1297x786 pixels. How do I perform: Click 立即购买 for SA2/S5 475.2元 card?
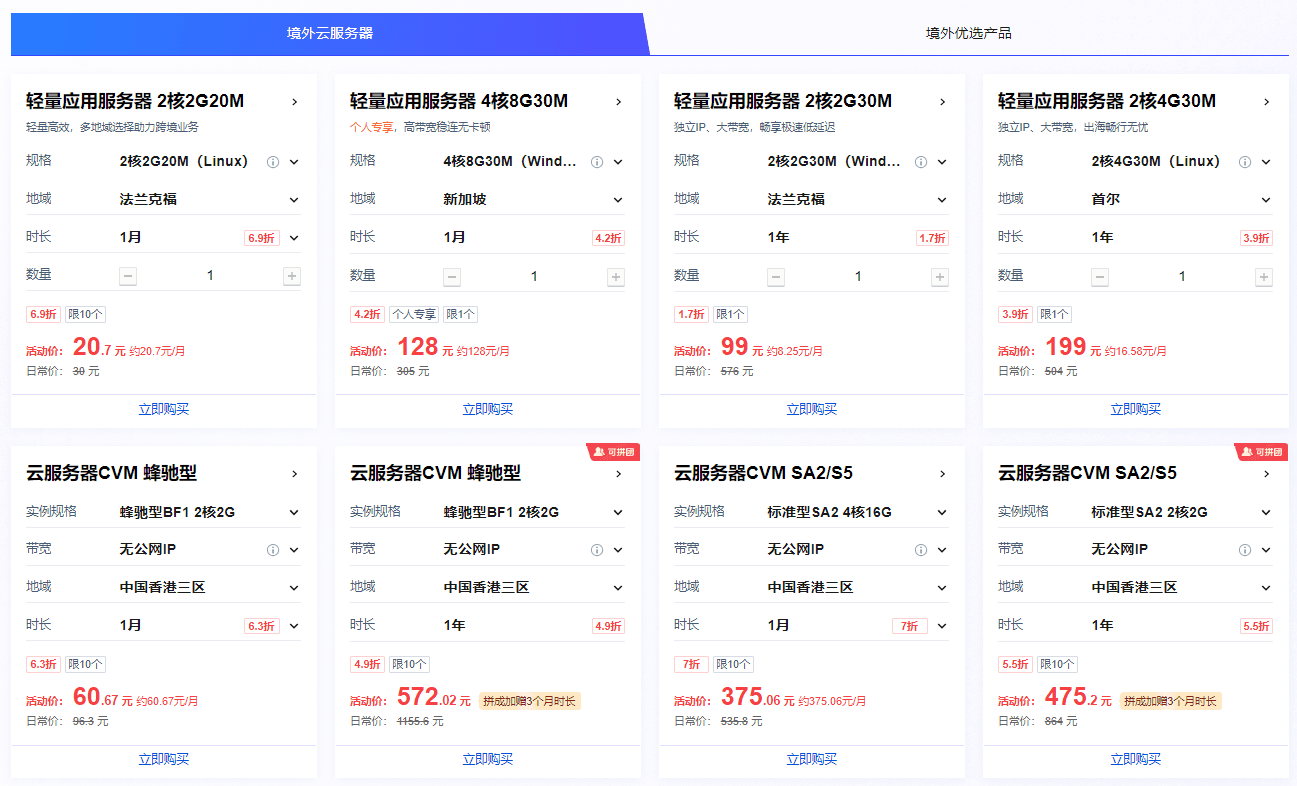pyautogui.click(x=1136, y=759)
